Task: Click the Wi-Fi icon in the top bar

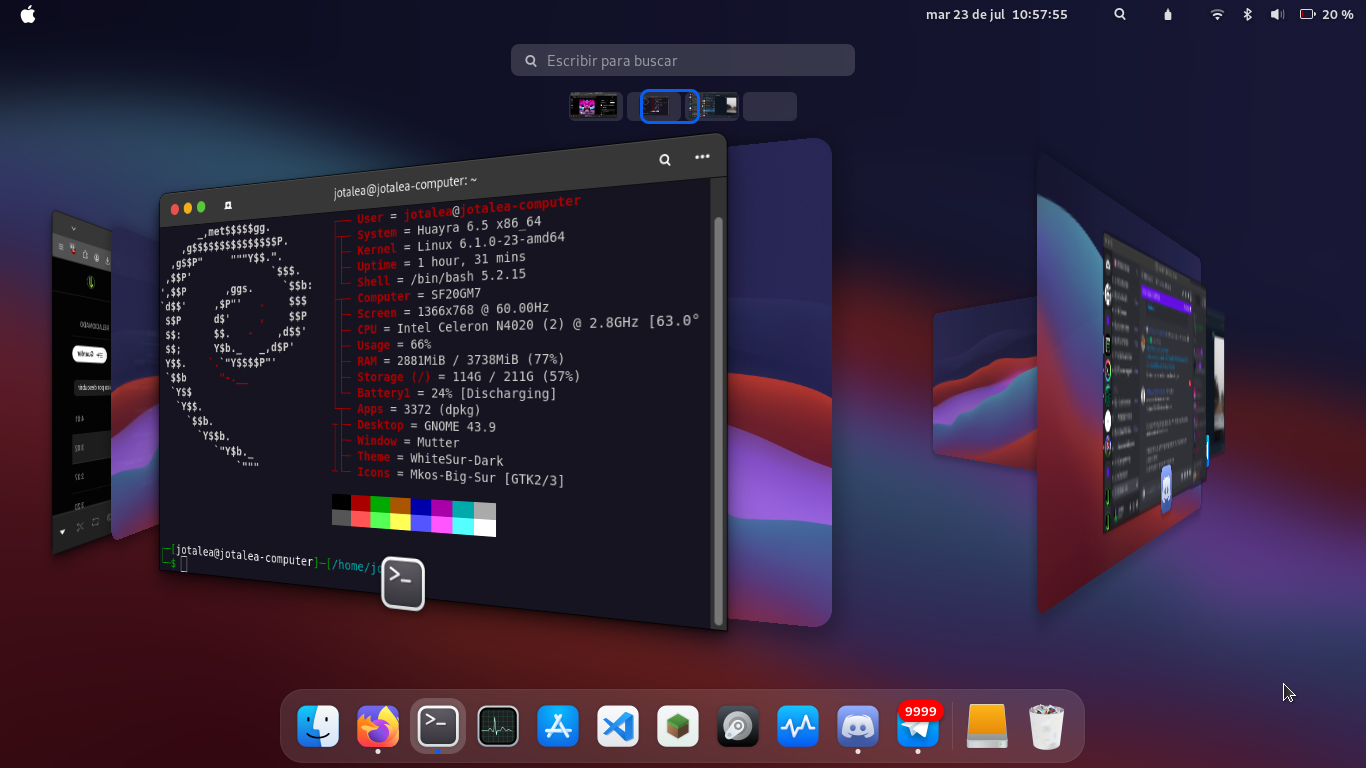Action: [x=1217, y=15]
